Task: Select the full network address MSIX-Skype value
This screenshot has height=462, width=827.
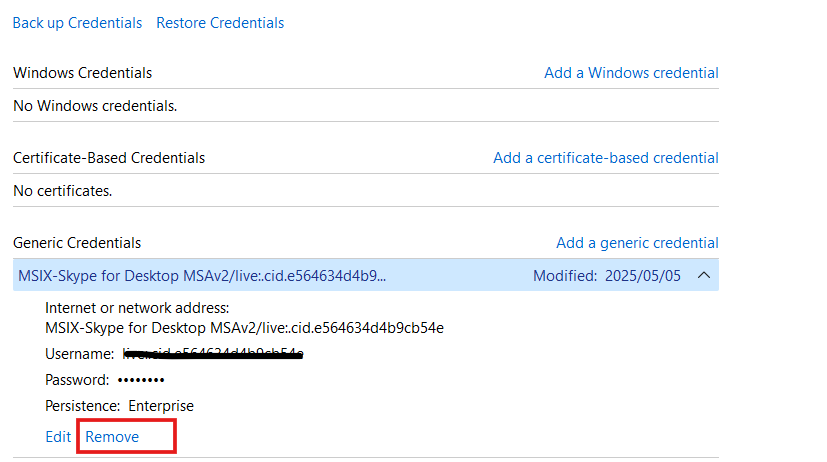Action: pyautogui.click(x=244, y=328)
